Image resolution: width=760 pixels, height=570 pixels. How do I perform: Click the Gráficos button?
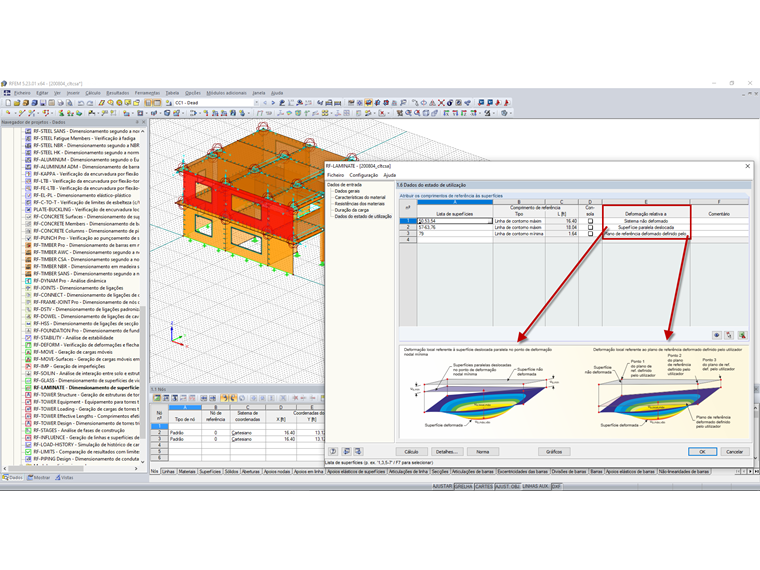pos(554,451)
